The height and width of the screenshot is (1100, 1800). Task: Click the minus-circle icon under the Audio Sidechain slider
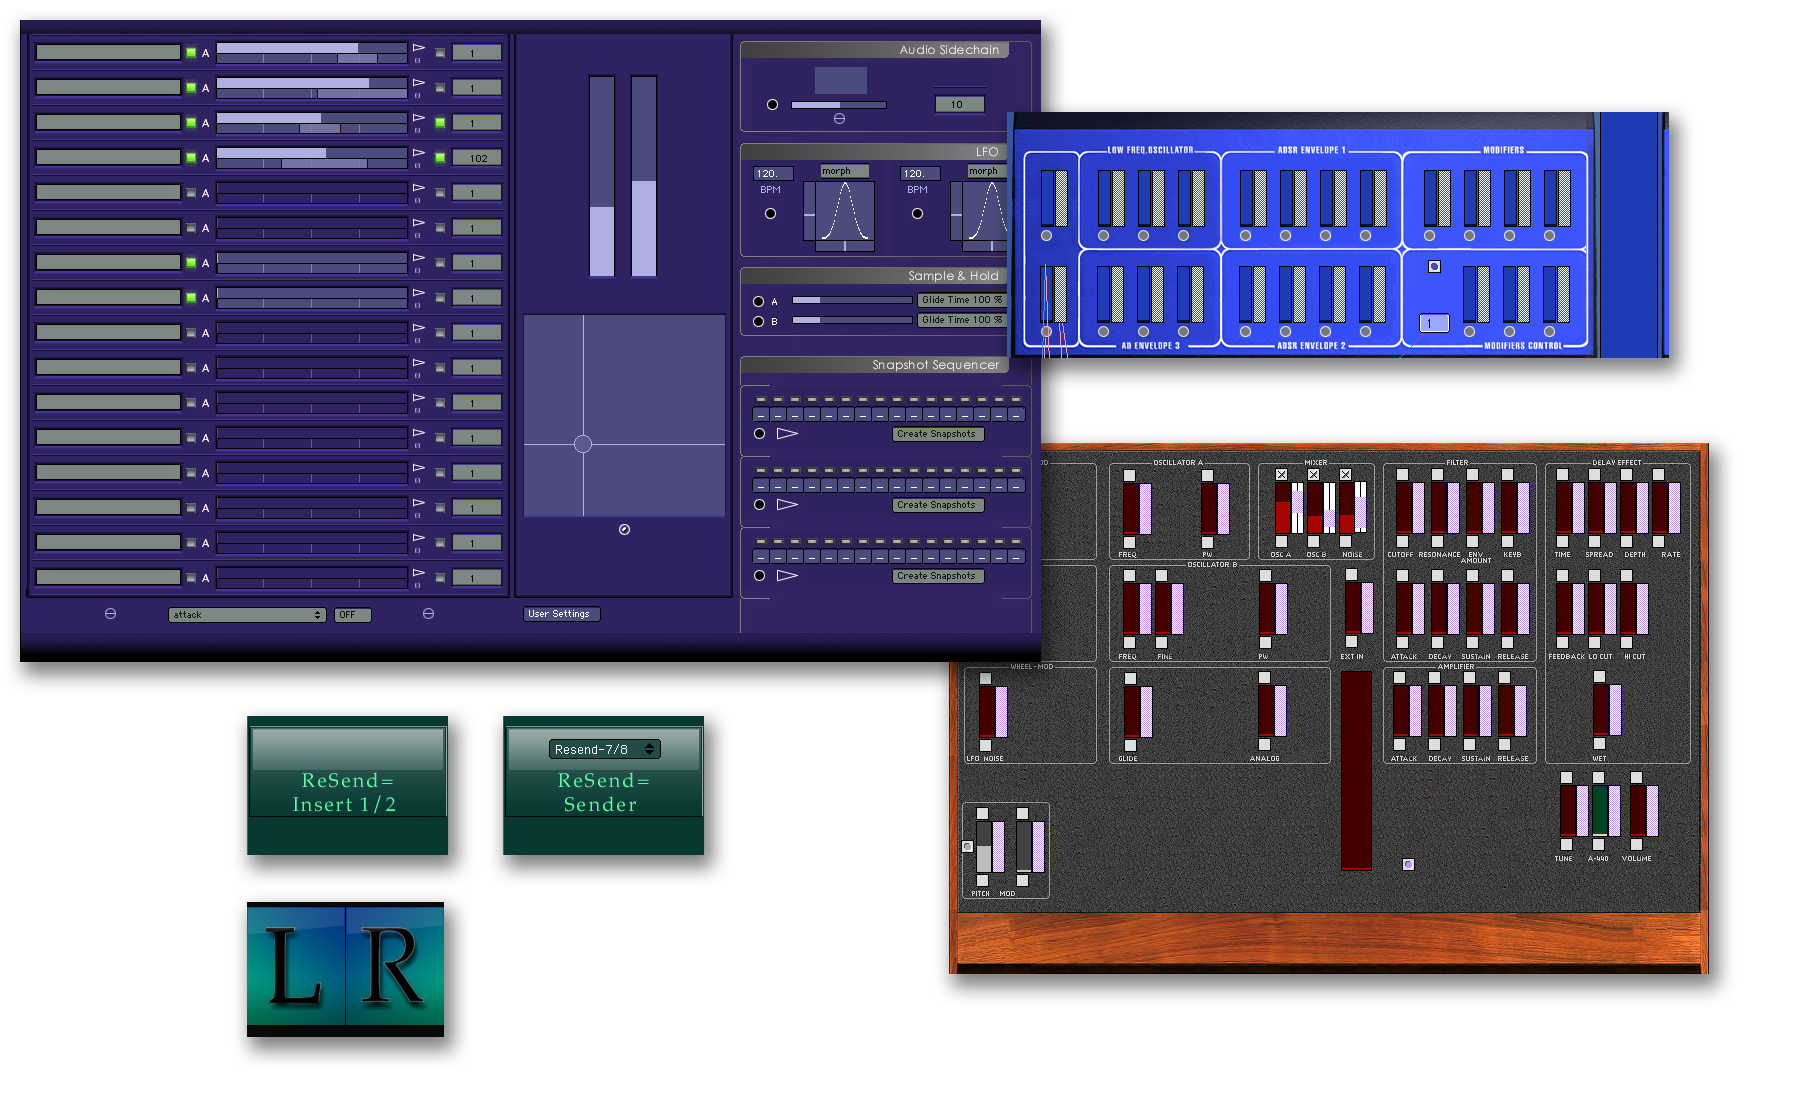840,116
